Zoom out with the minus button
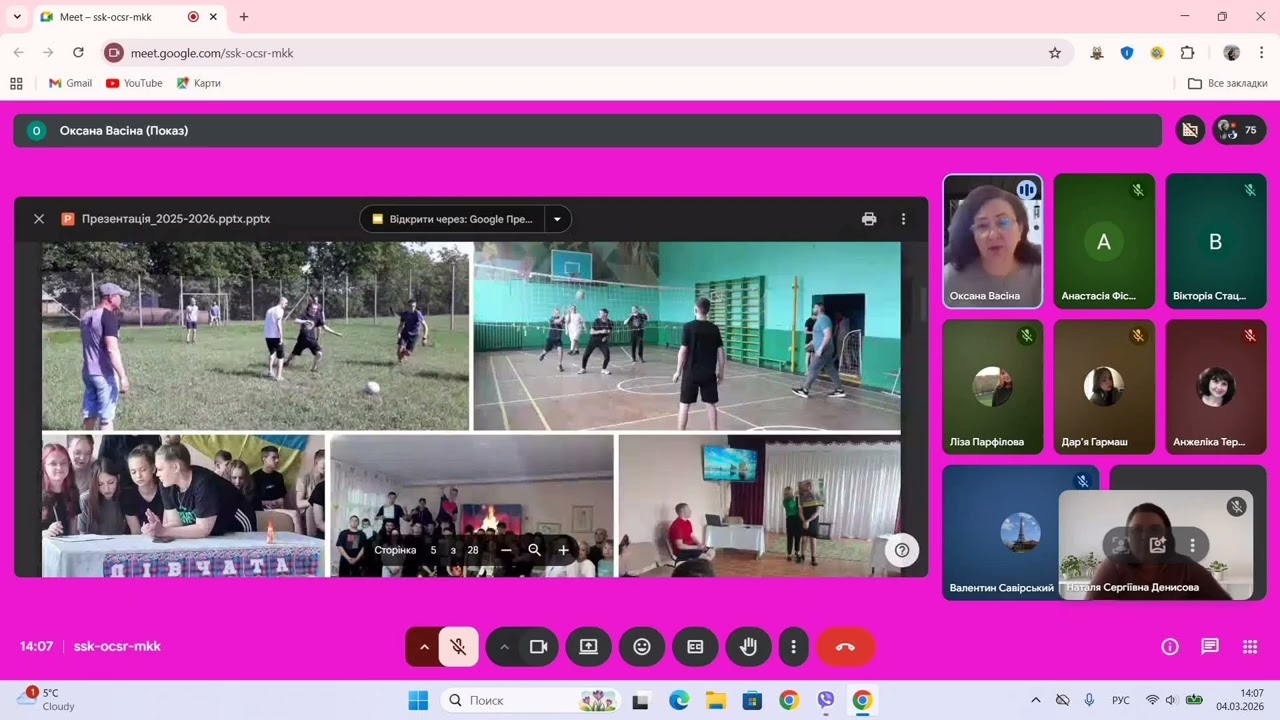 click(506, 550)
